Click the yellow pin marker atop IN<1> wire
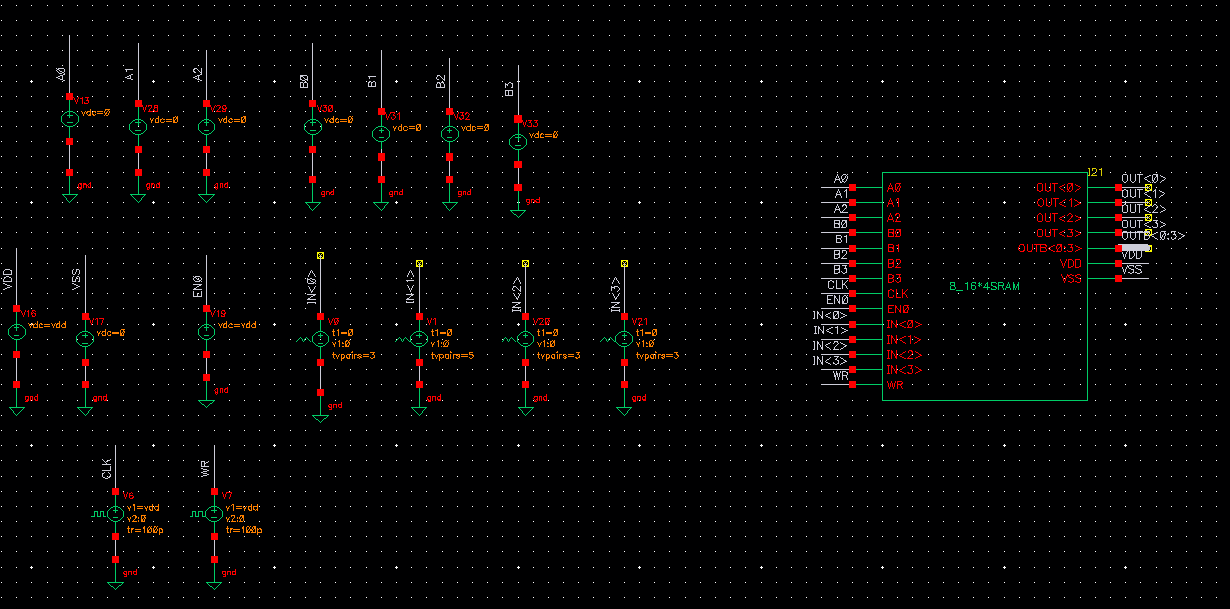Viewport: 1230px width, 609px height. [419, 262]
